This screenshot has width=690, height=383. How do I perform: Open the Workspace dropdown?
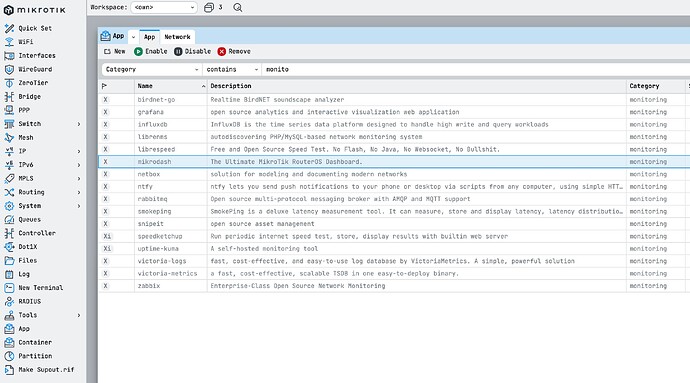pos(164,7)
